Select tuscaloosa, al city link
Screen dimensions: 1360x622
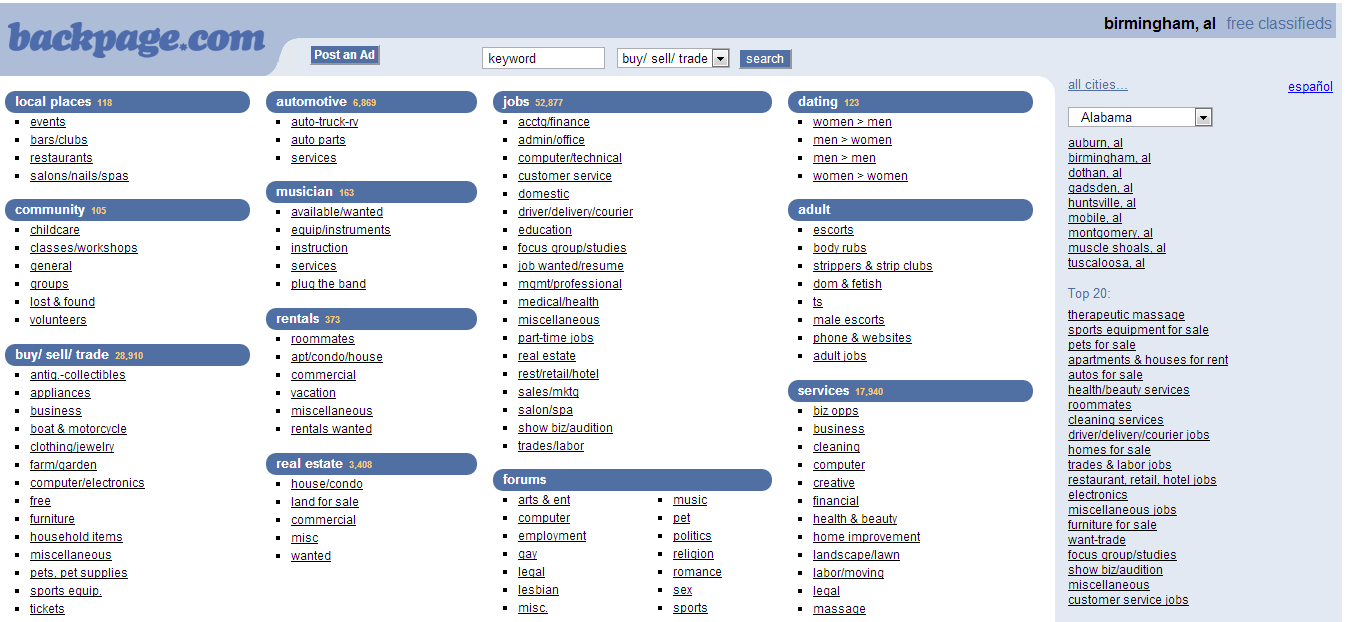pyautogui.click(x=1106, y=263)
